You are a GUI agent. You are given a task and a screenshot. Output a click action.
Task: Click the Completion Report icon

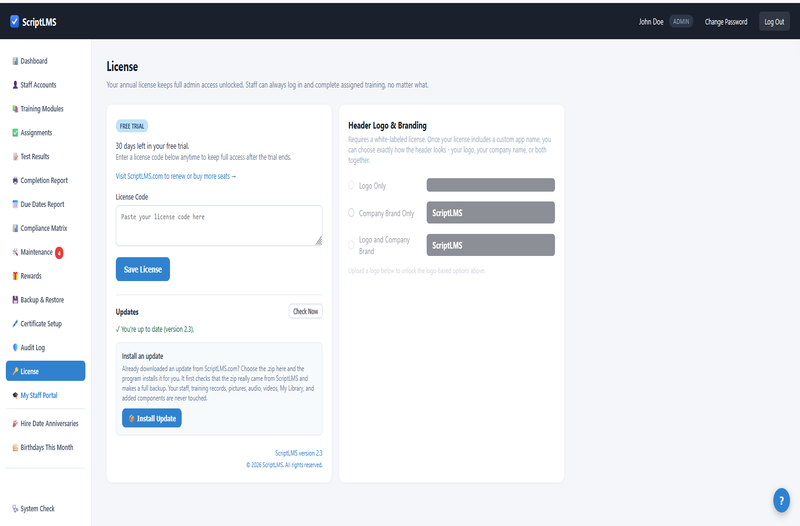(x=15, y=181)
